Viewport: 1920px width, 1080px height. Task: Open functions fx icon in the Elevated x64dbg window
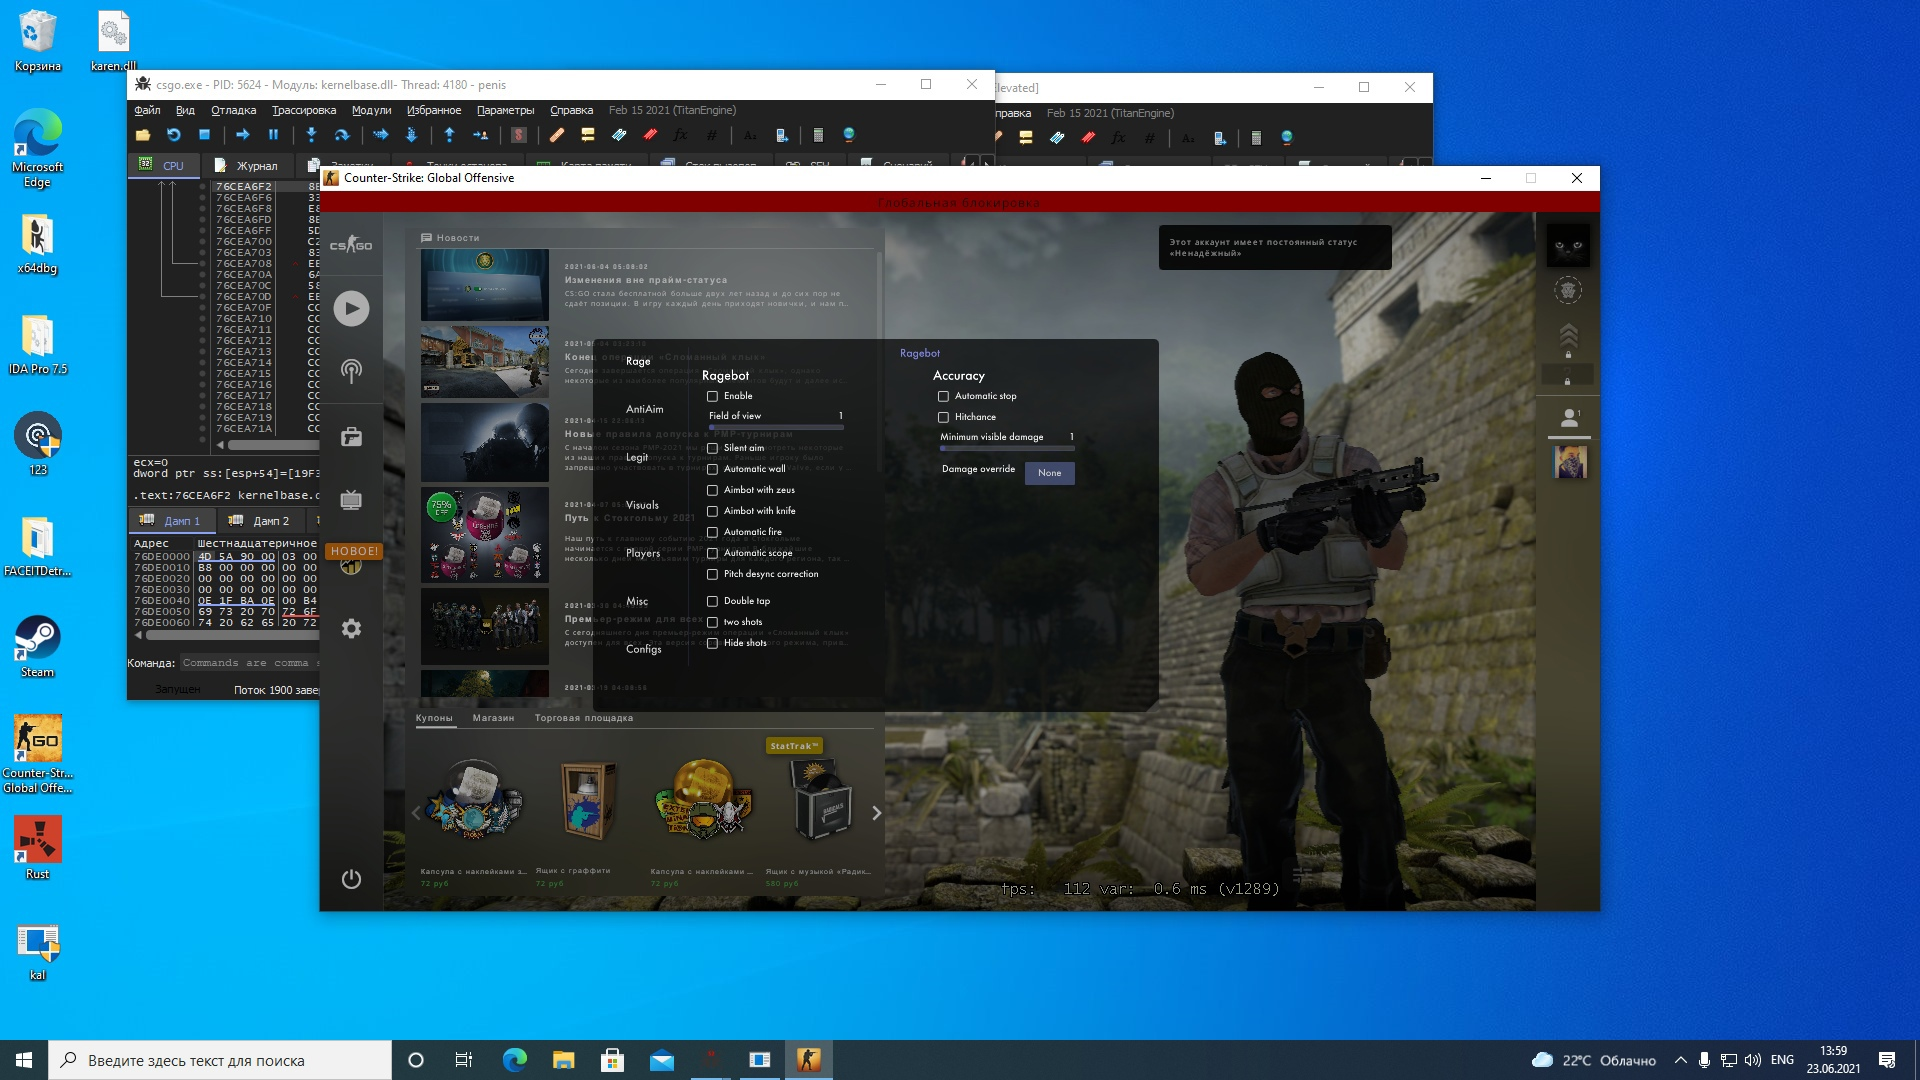point(1118,138)
